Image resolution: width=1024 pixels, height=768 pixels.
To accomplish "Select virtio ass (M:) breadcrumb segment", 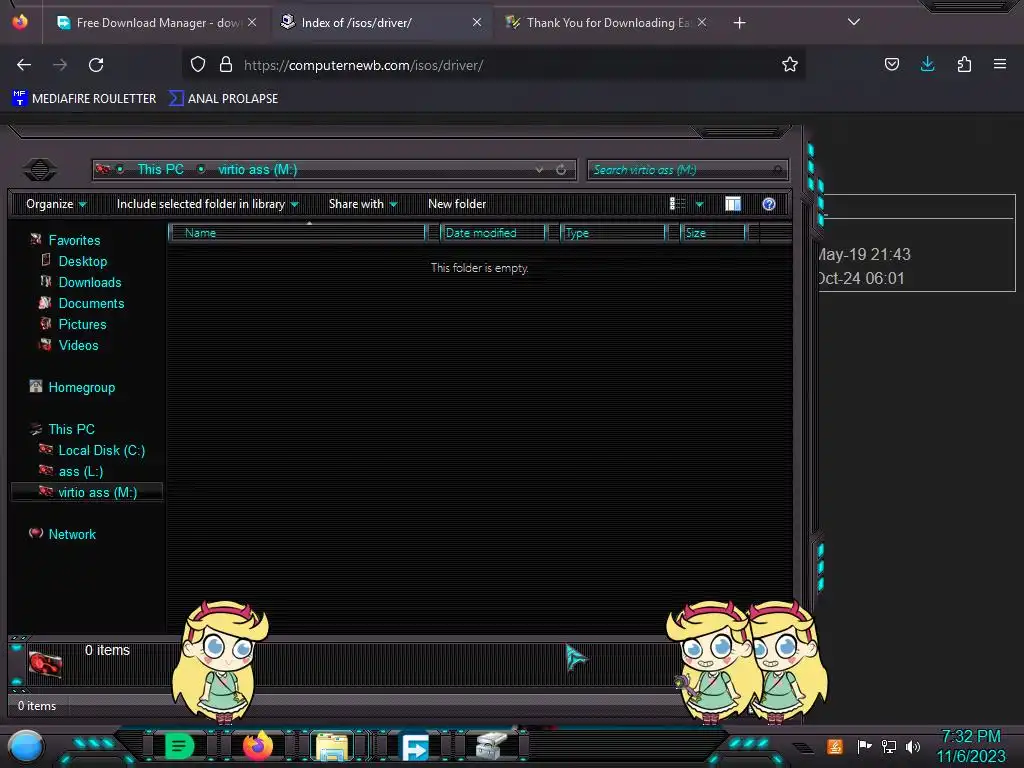I will (257, 170).
